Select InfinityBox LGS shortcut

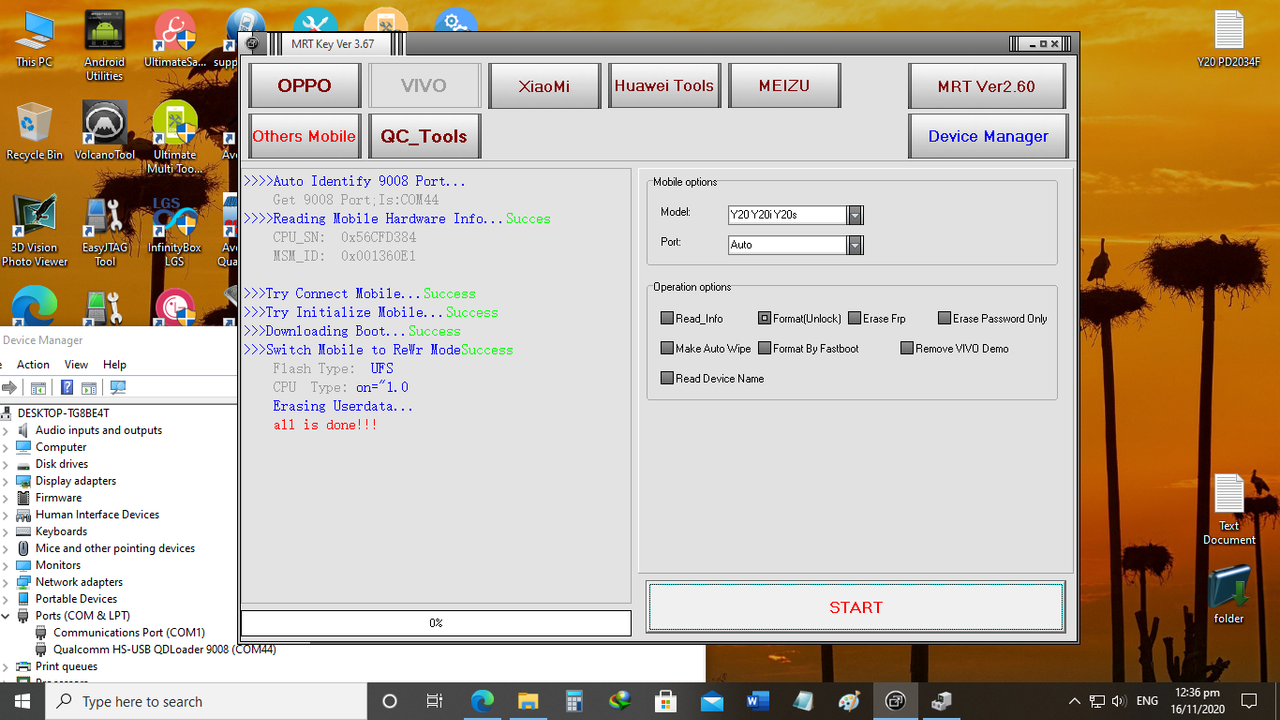point(175,231)
